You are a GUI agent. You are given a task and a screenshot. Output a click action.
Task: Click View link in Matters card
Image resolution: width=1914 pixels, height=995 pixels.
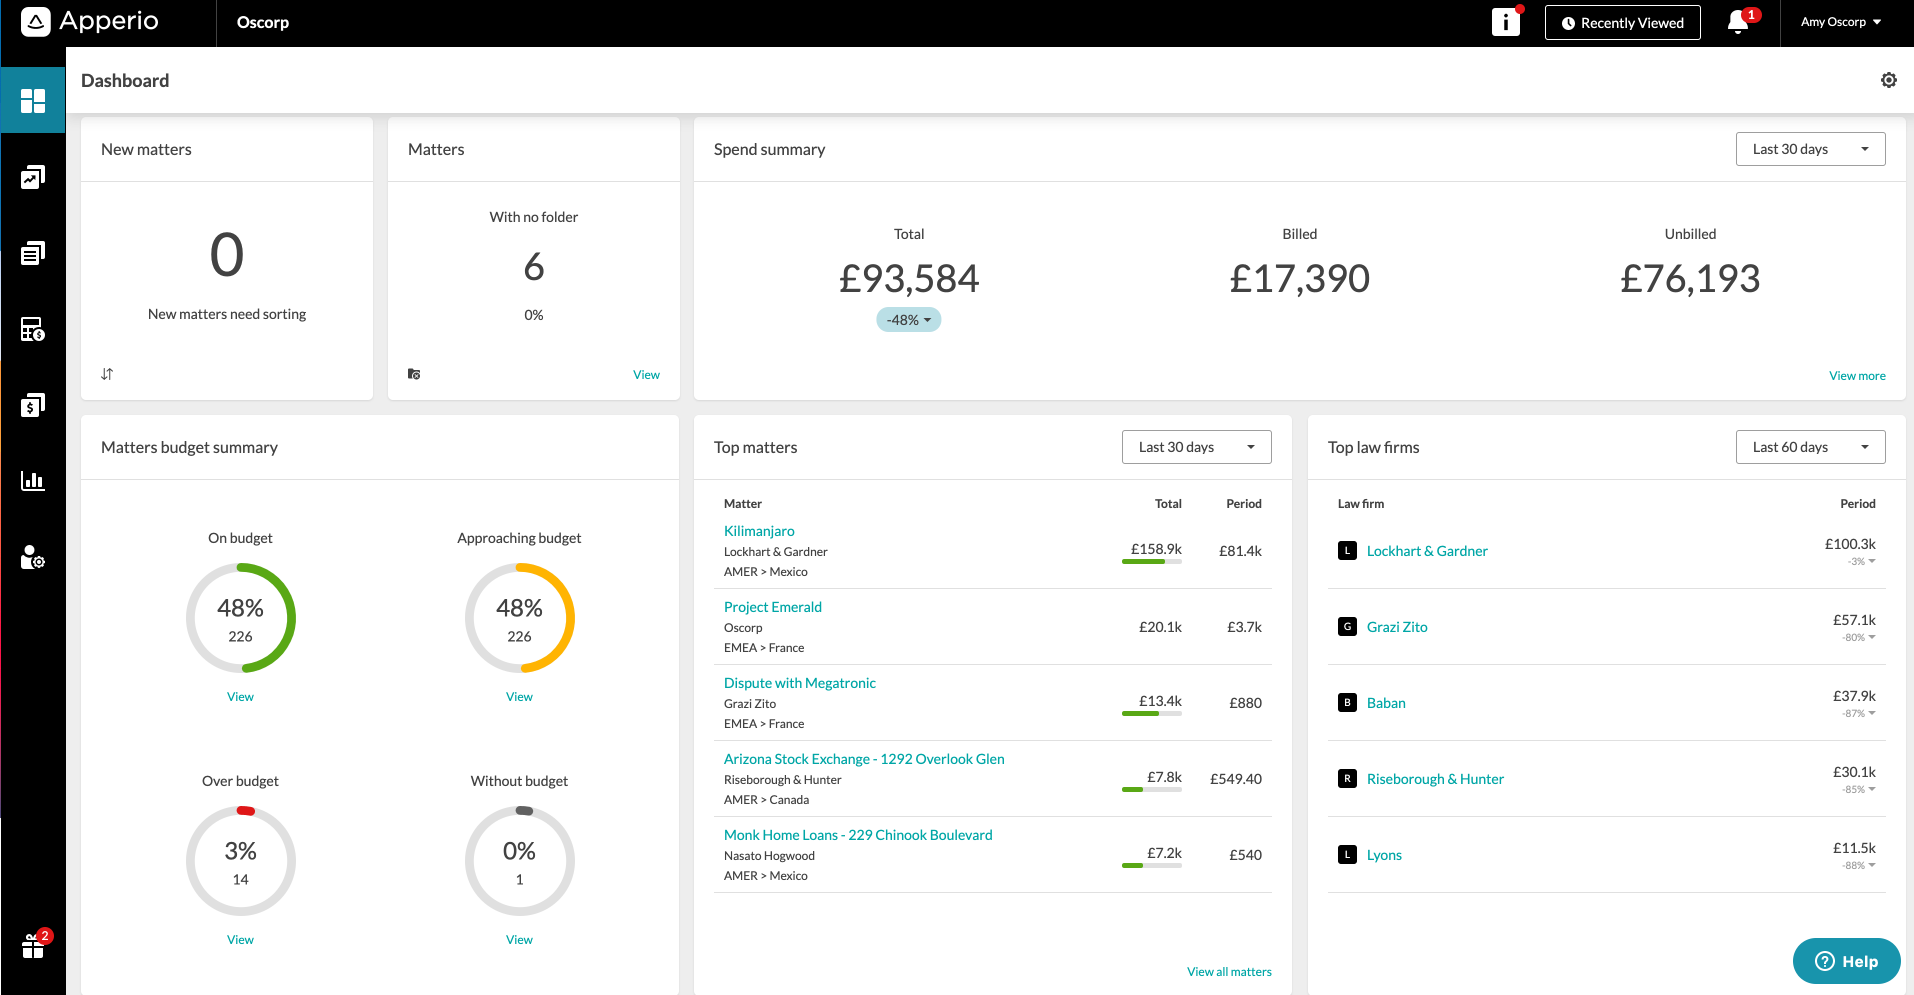point(646,375)
